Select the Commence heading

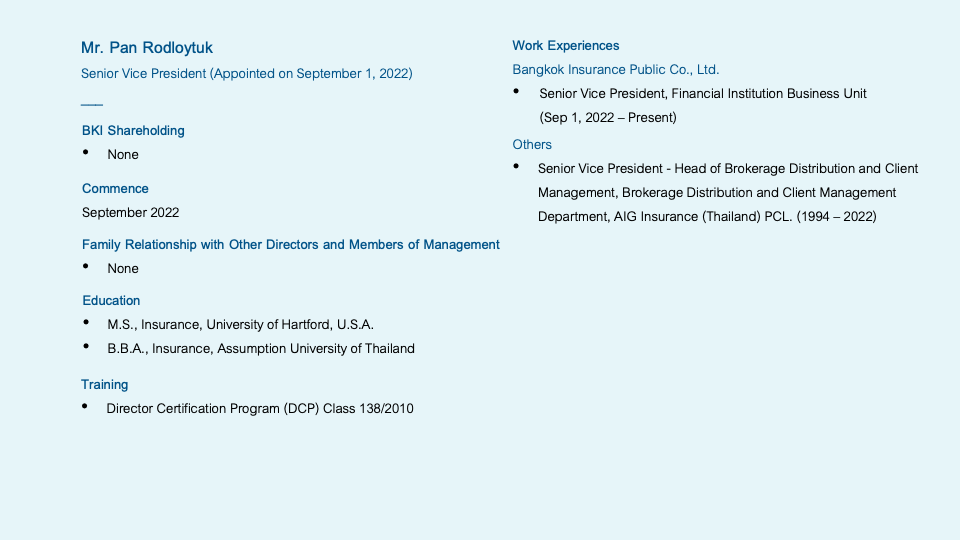click(115, 188)
